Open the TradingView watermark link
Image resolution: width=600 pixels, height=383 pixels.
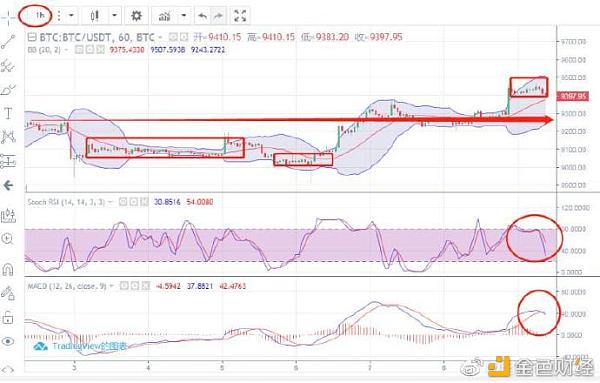click(80, 347)
